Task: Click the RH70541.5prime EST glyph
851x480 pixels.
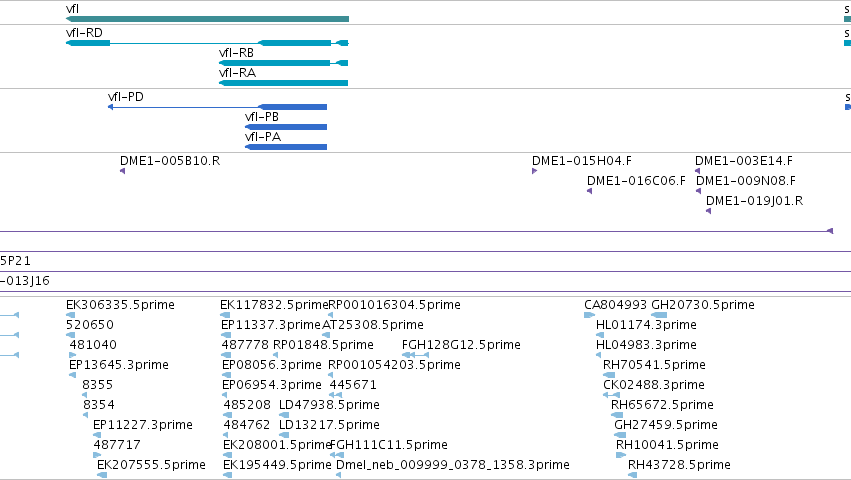Action: (609, 375)
